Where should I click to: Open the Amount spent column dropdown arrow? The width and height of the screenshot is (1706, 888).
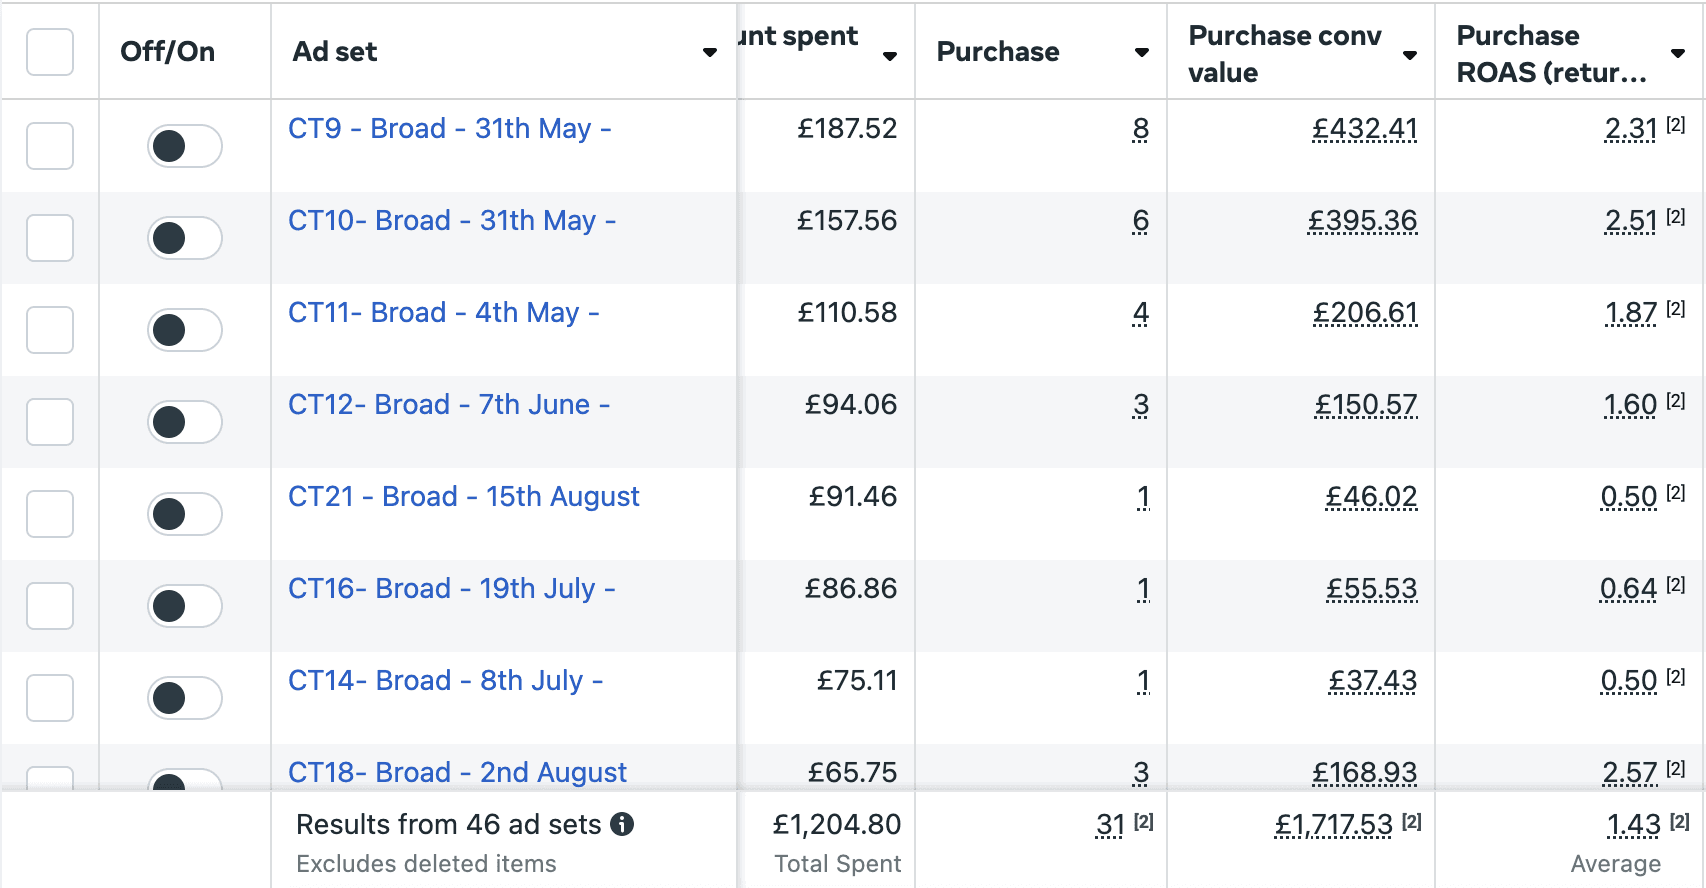(890, 56)
